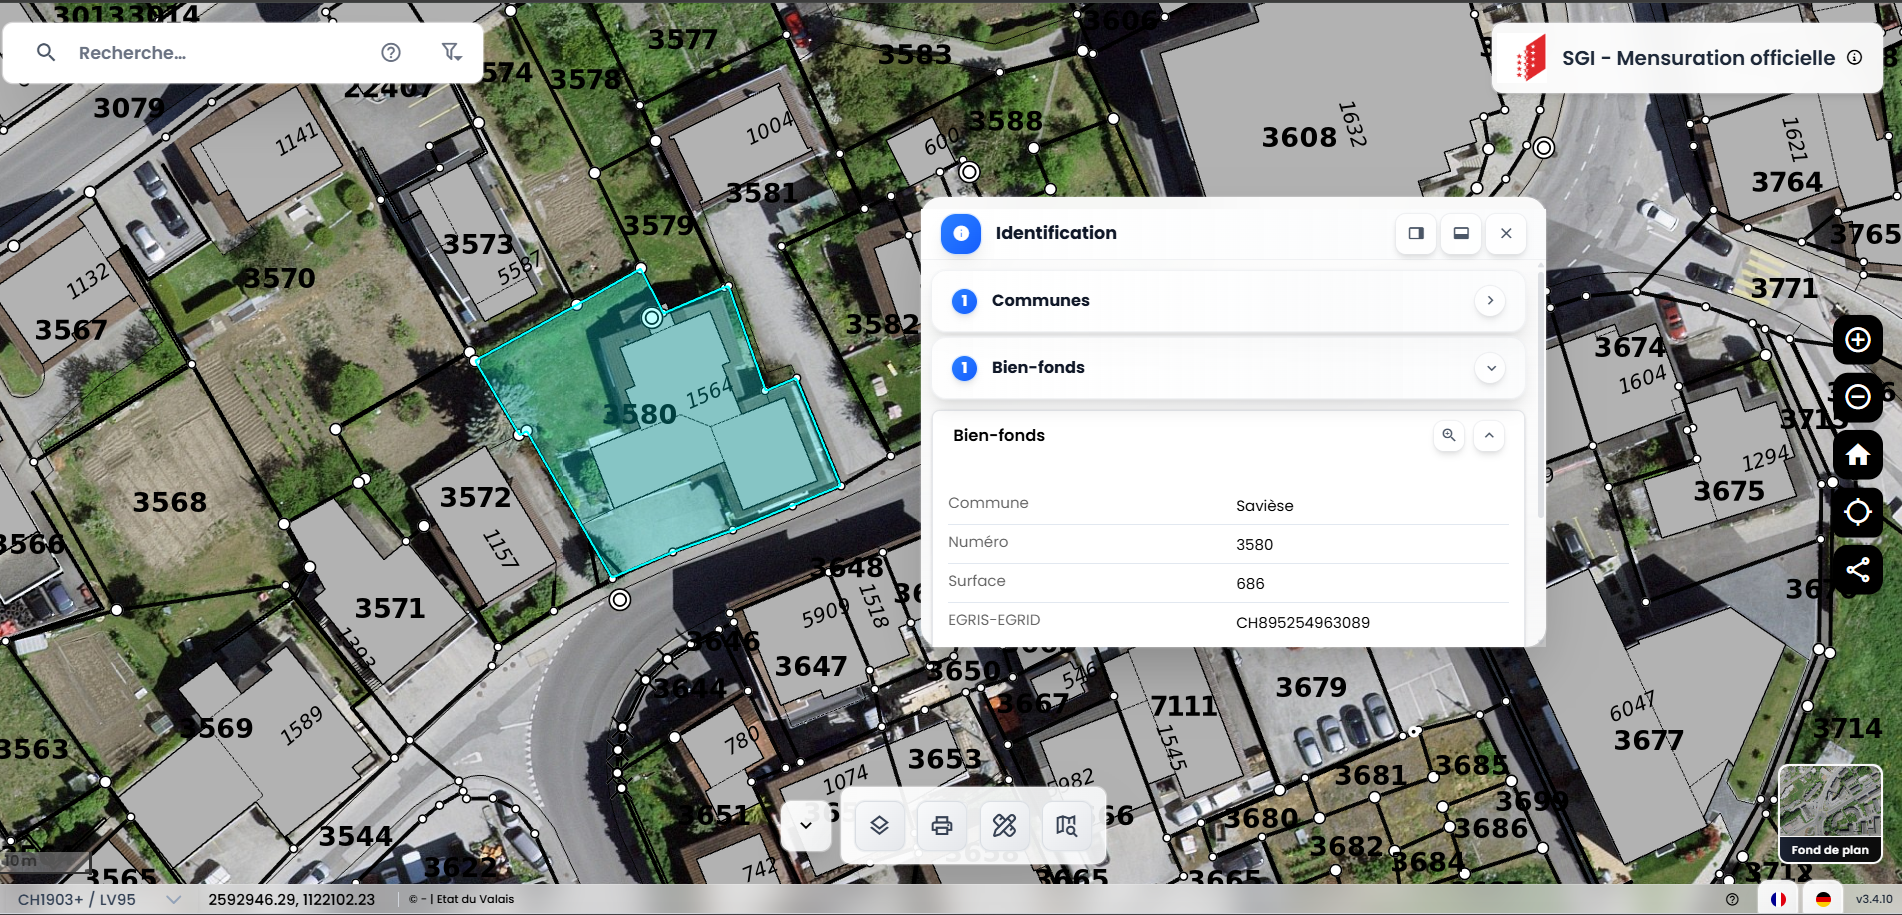1902x915 pixels.
Task: Open the search filter icon
Action: (x=452, y=52)
